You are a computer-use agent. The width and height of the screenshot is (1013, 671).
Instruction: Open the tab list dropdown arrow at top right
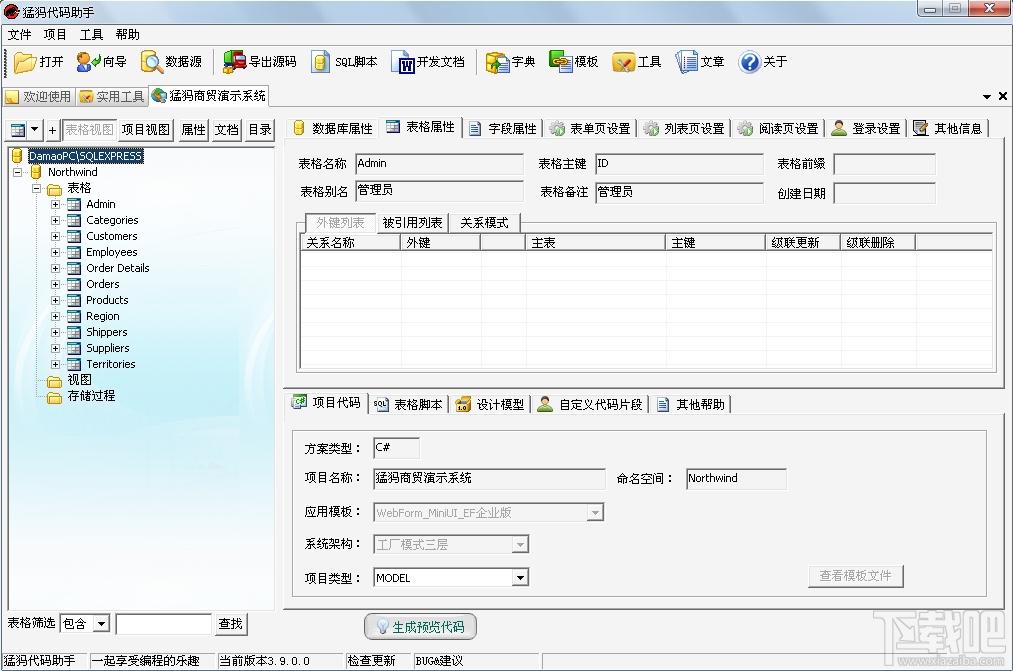tap(987, 97)
